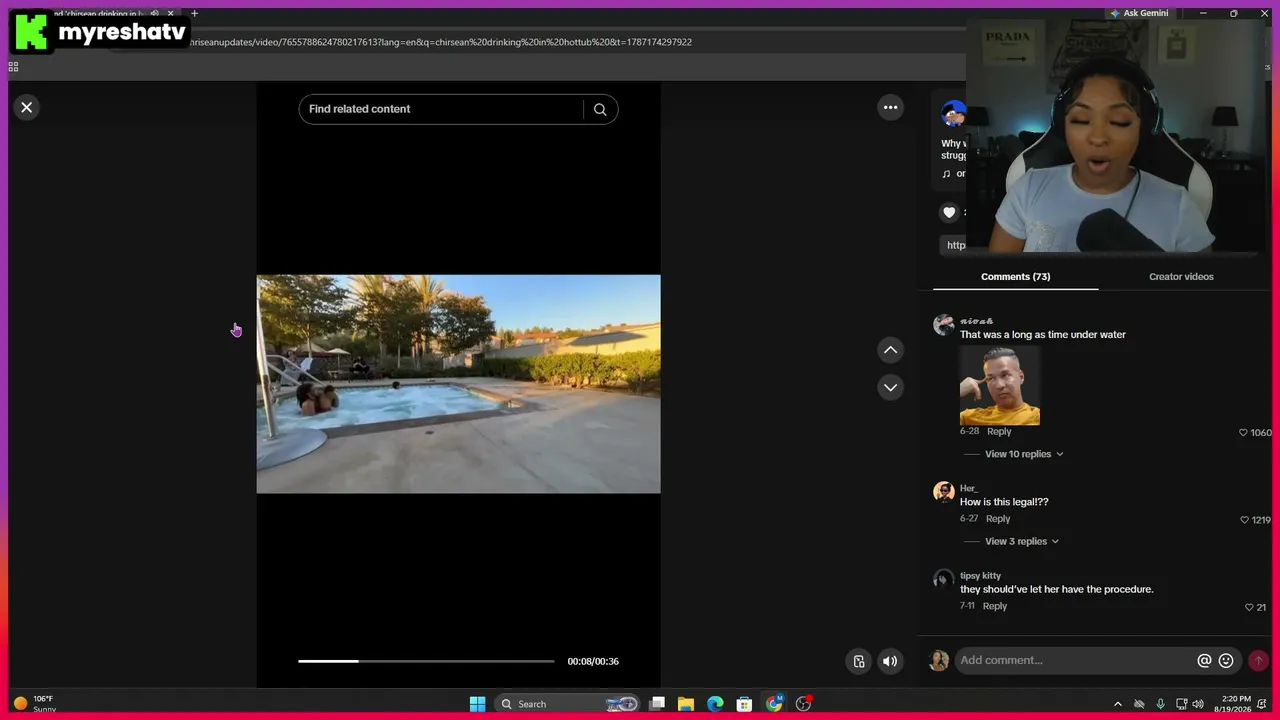
Task: Close the video viewer with the X button
Action: click(x=27, y=107)
